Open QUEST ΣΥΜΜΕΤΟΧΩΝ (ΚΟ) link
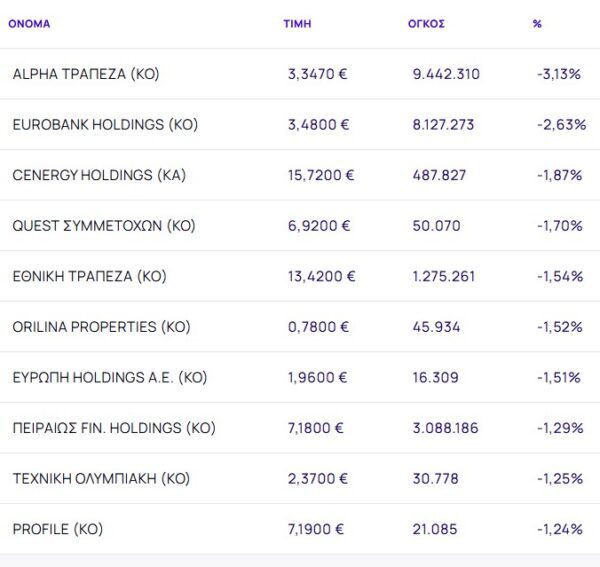 point(104,226)
